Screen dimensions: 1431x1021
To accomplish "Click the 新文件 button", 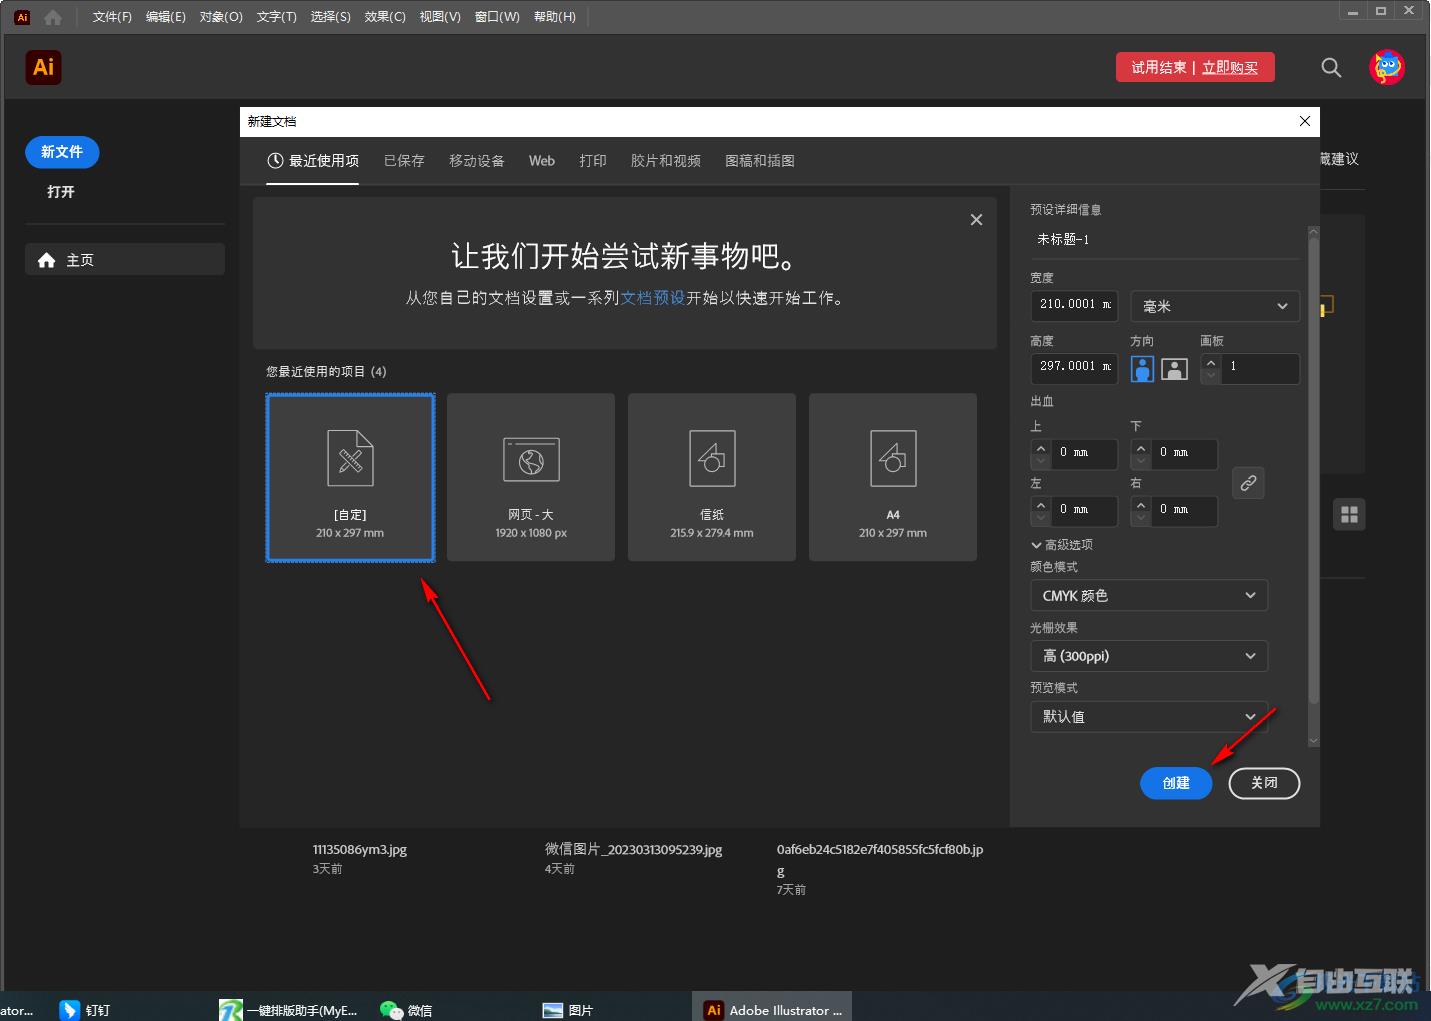I will point(62,152).
